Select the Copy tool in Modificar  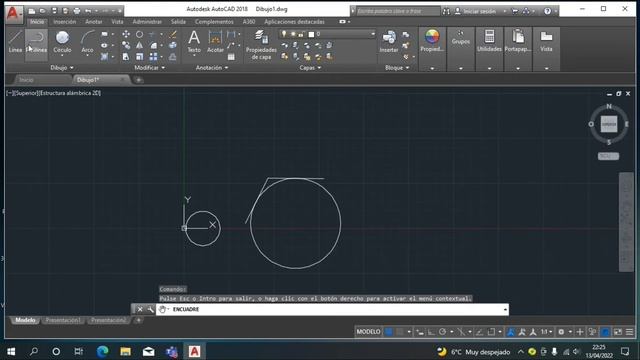[126, 45]
